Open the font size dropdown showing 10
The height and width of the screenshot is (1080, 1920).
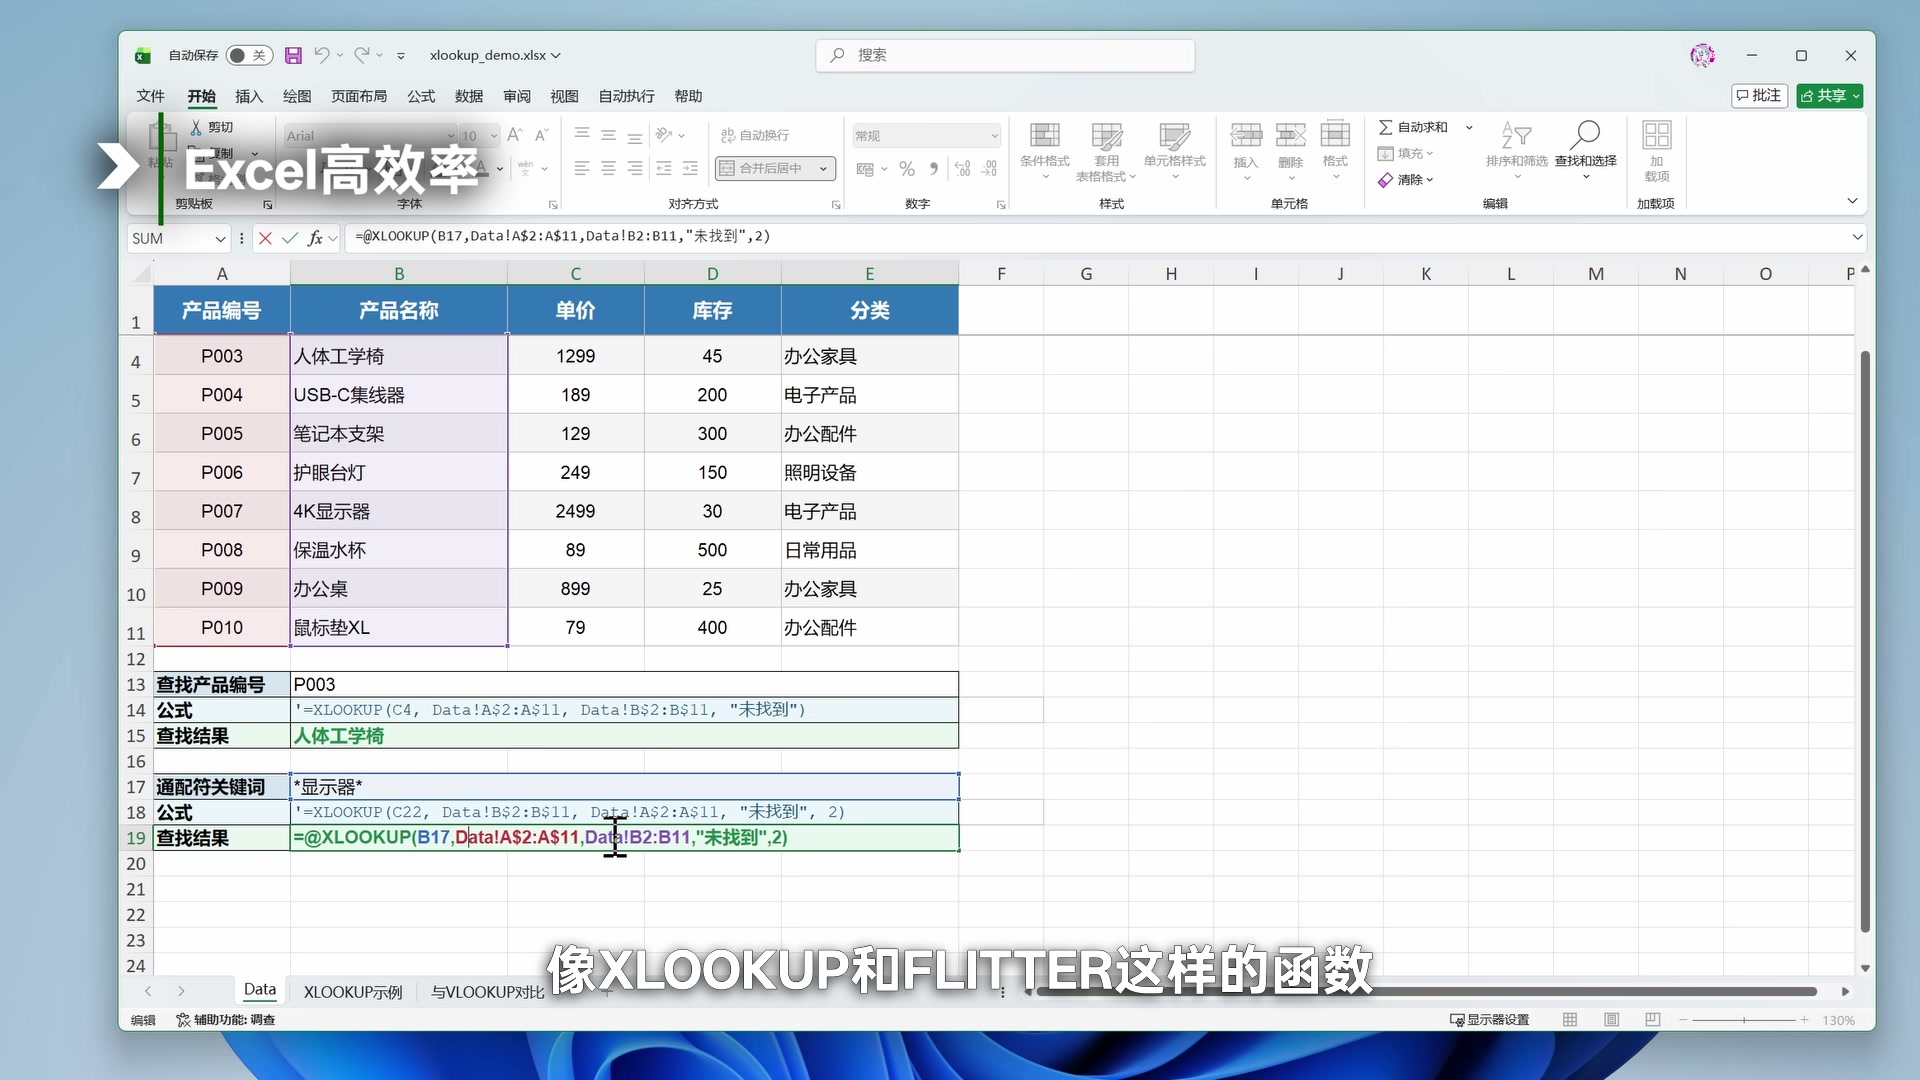(493, 135)
